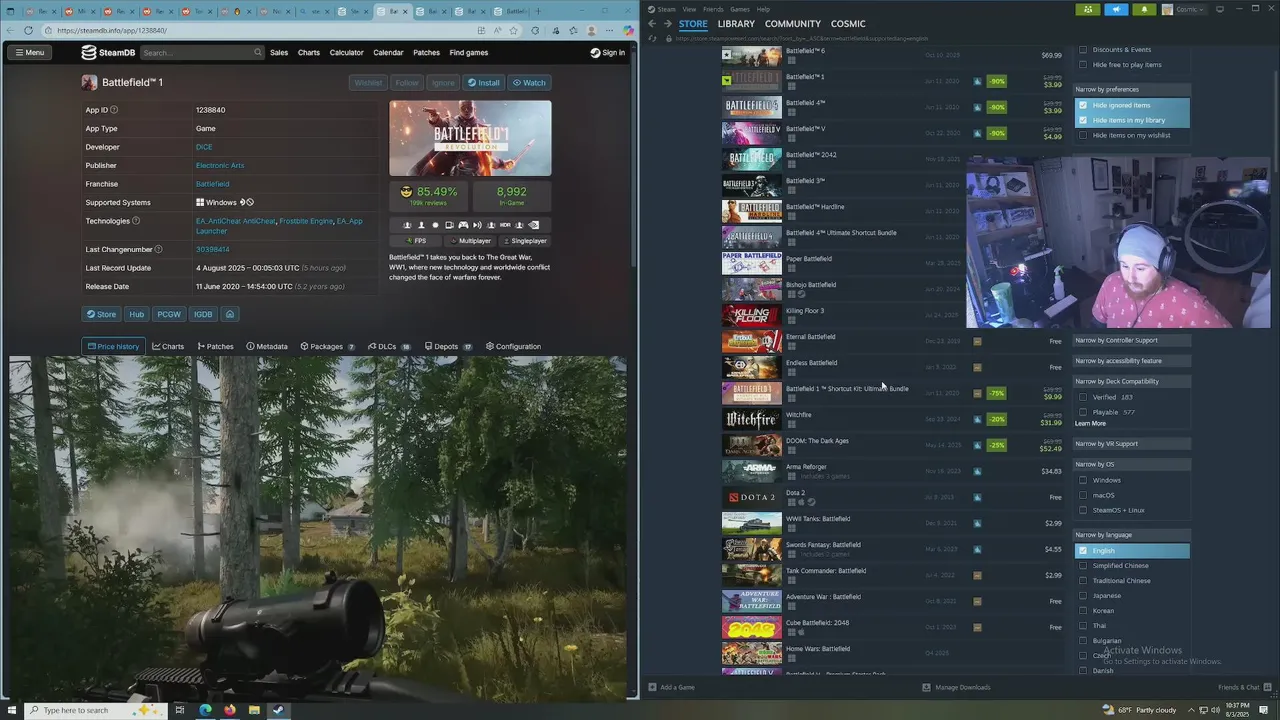
Task: Click the green Steam friends icon button
Action: 1088,9
